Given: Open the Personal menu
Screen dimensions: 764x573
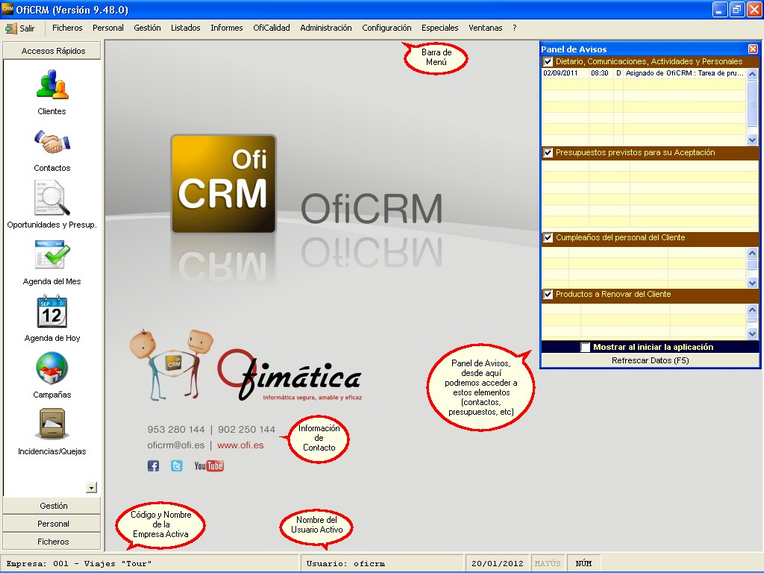Looking at the screenshot, I should pos(108,28).
